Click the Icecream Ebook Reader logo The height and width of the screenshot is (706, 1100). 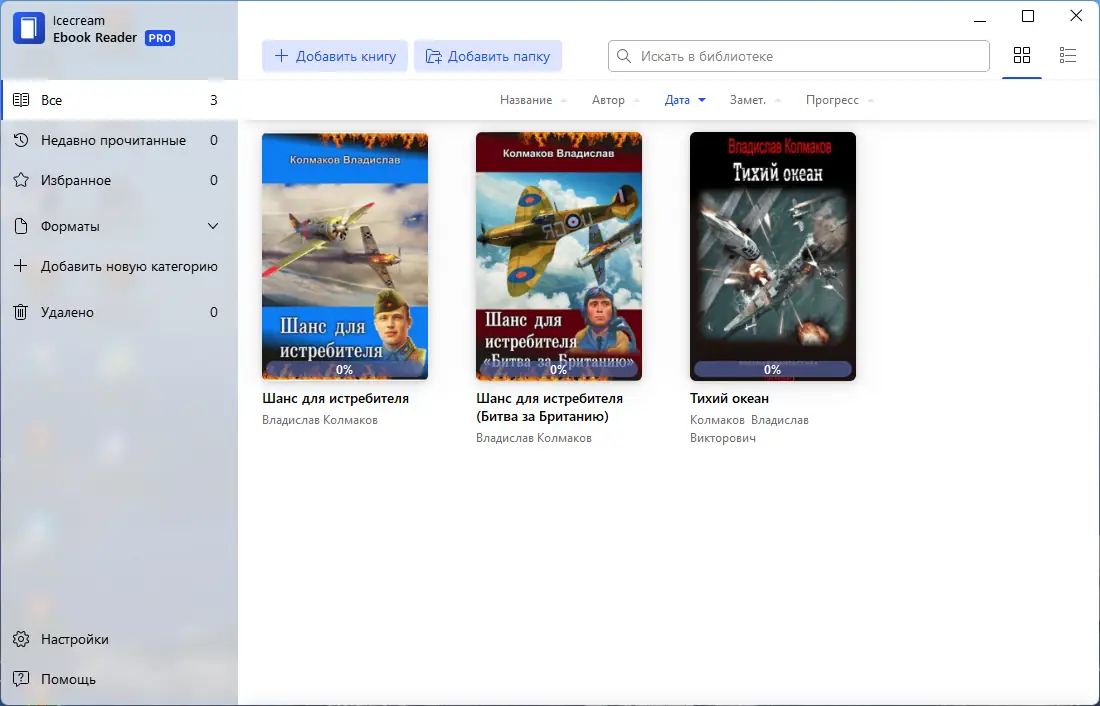[x=30, y=28]
